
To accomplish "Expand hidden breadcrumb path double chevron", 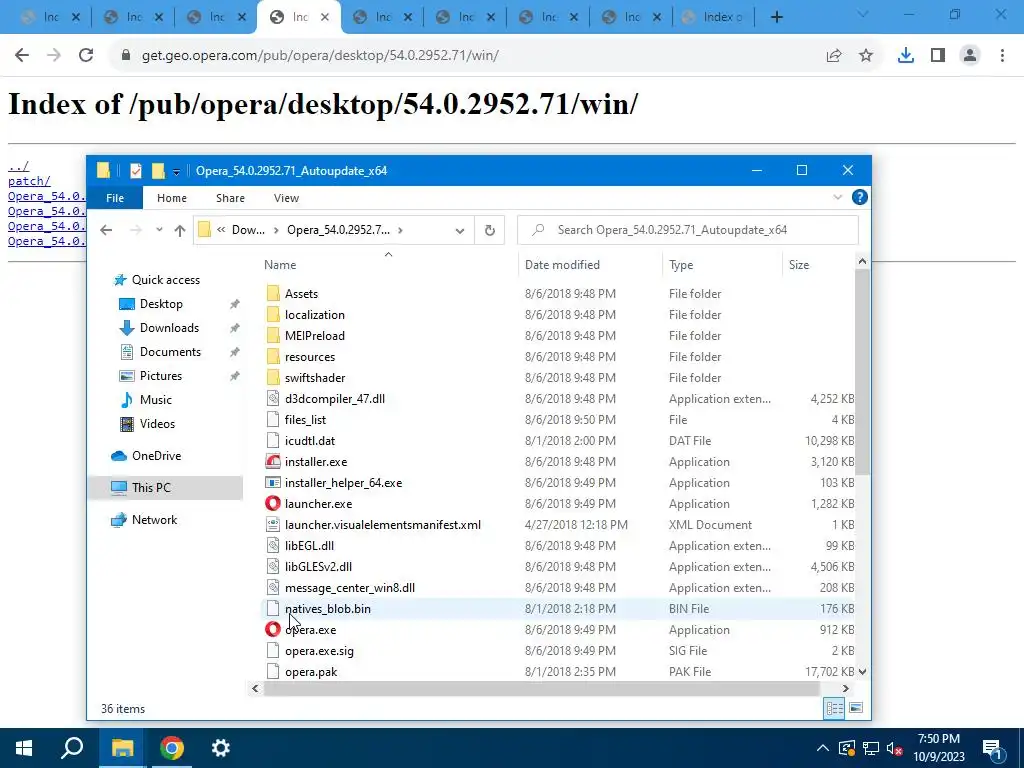I will [221, 230].
